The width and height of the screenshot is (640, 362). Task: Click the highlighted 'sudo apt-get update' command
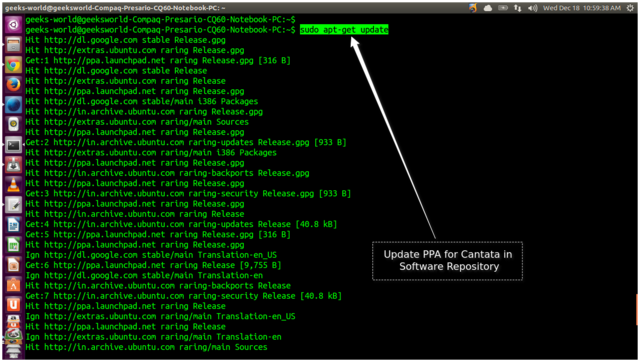[x=344, y=30]
